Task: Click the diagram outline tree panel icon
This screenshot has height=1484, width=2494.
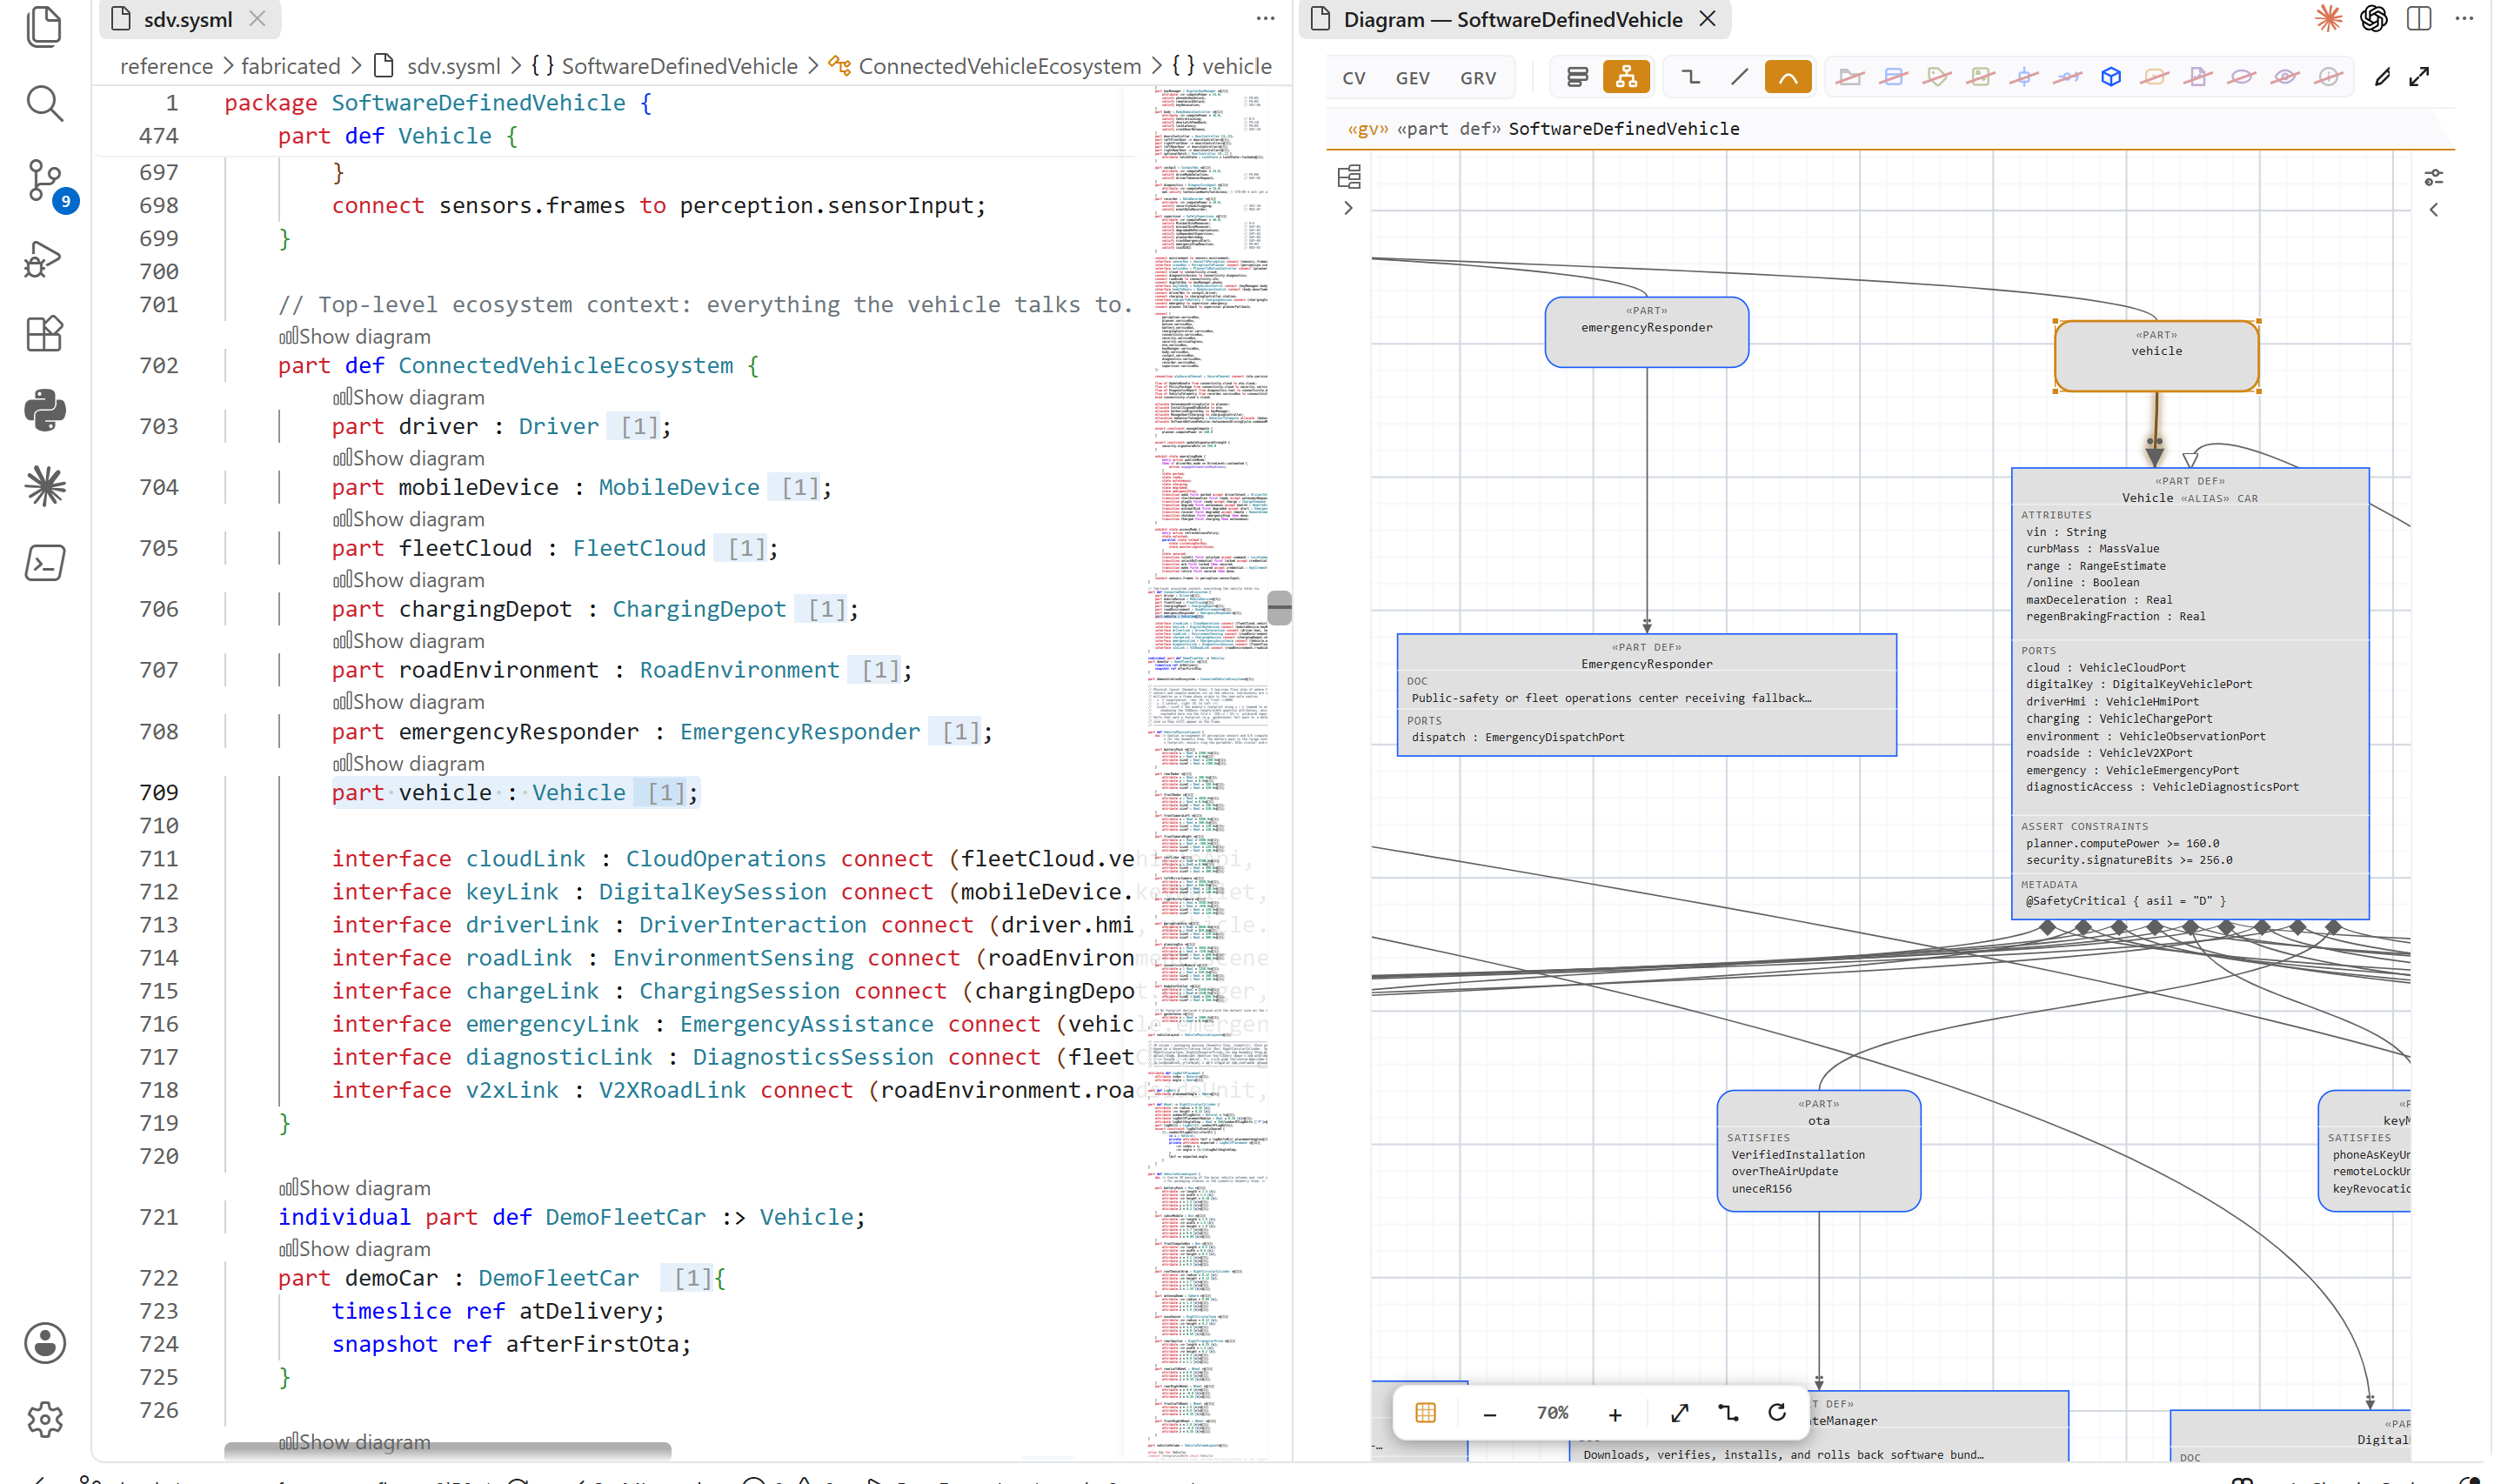Action: (1349, 177)
